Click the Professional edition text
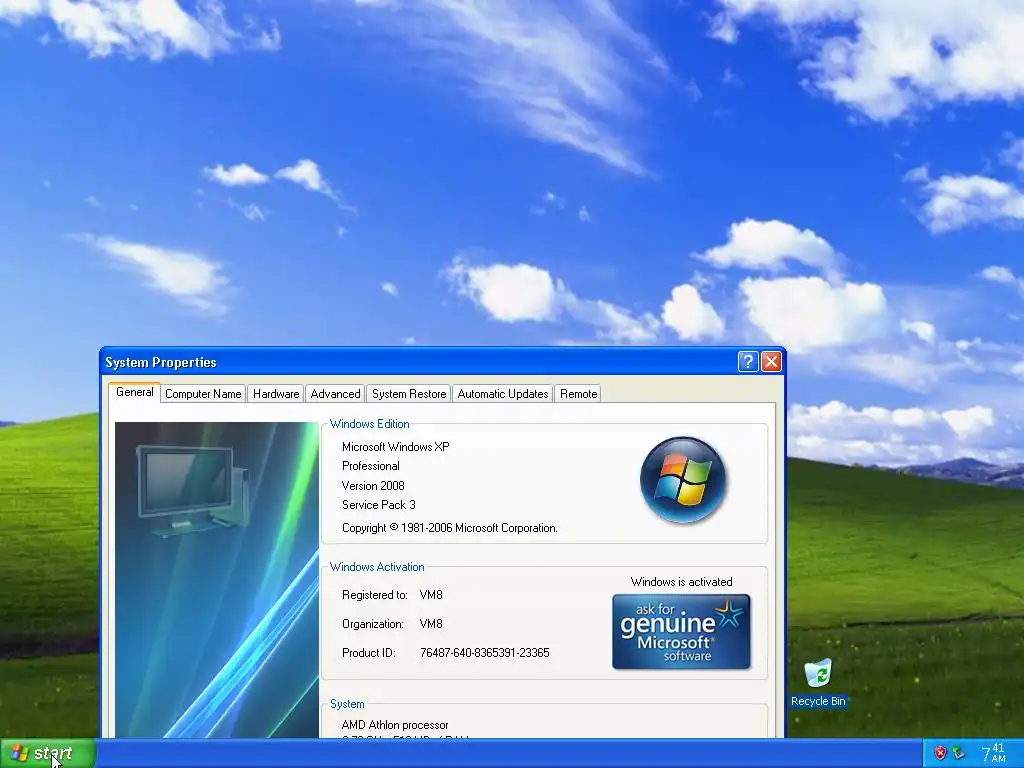 (371, 466)
